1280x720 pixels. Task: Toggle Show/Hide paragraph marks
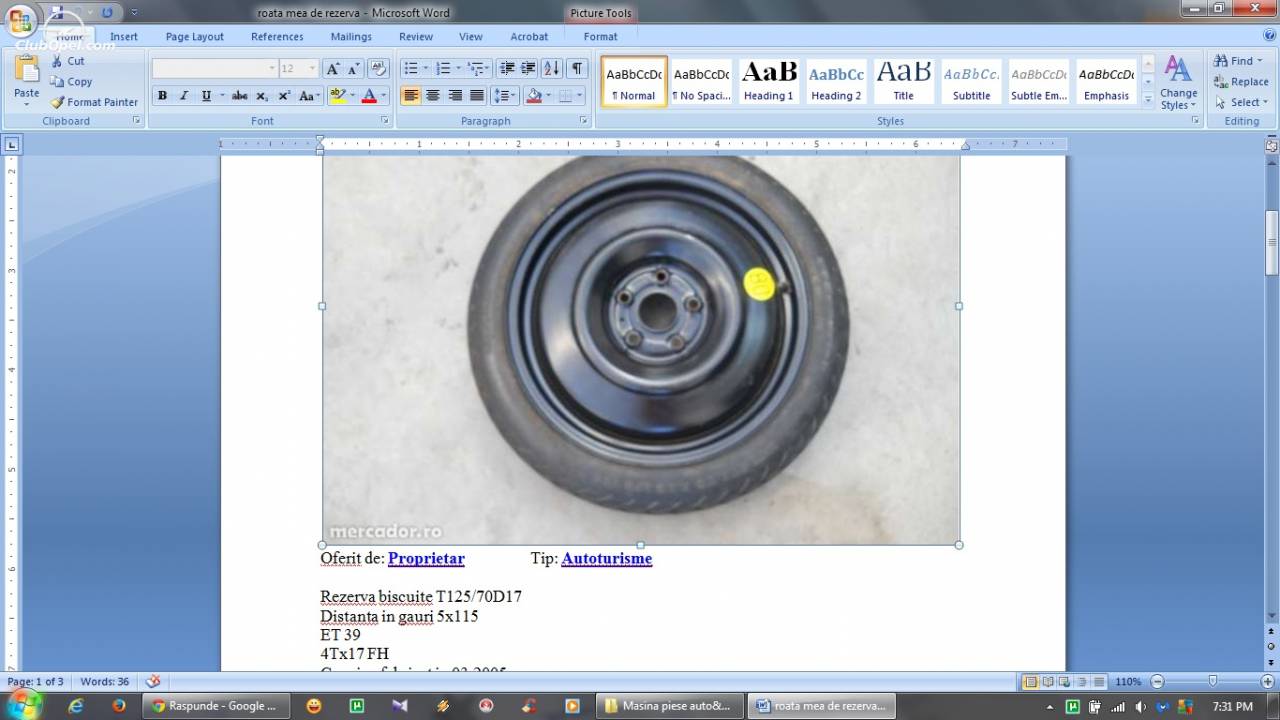point(577,69)
